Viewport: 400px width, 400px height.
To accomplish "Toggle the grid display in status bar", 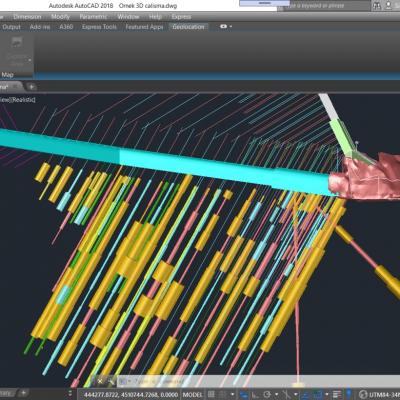I will tap(211, 395).
